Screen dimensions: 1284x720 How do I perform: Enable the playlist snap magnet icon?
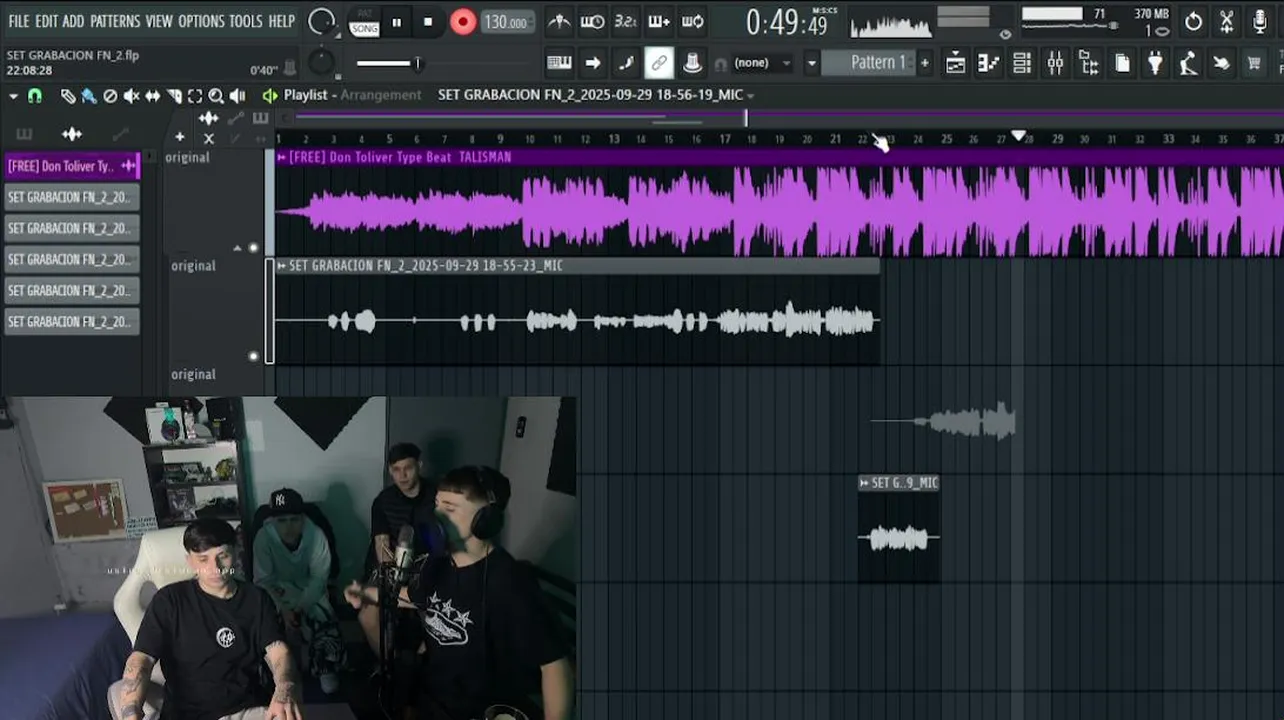click(x=35, y=96)
